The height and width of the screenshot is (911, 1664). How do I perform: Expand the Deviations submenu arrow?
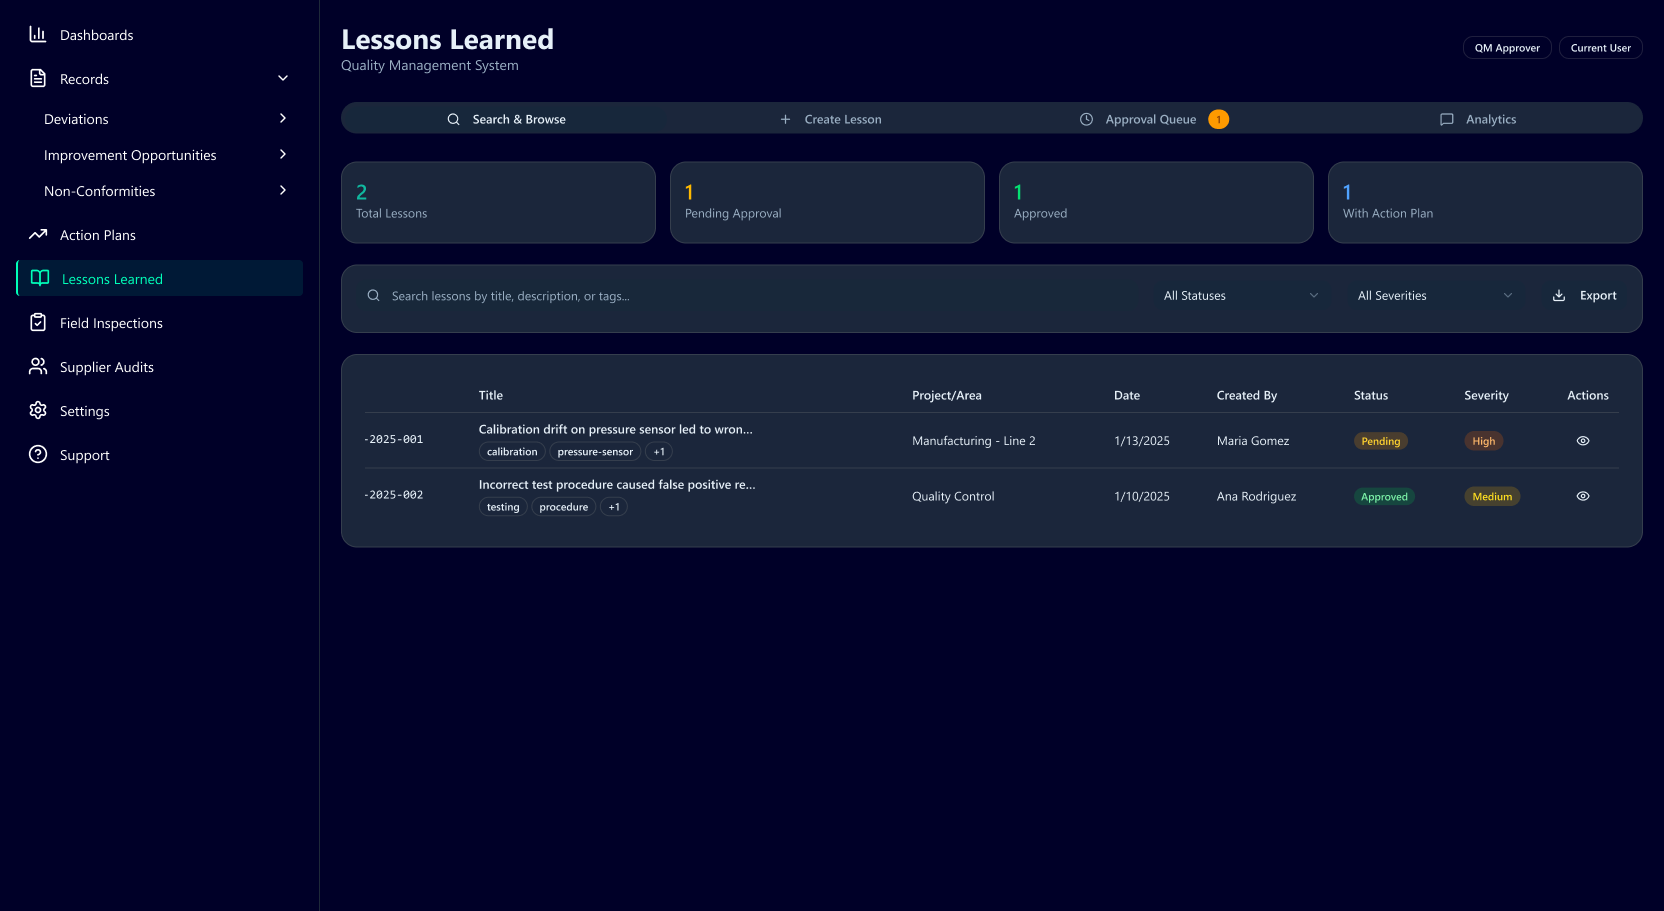click(283, 119)
